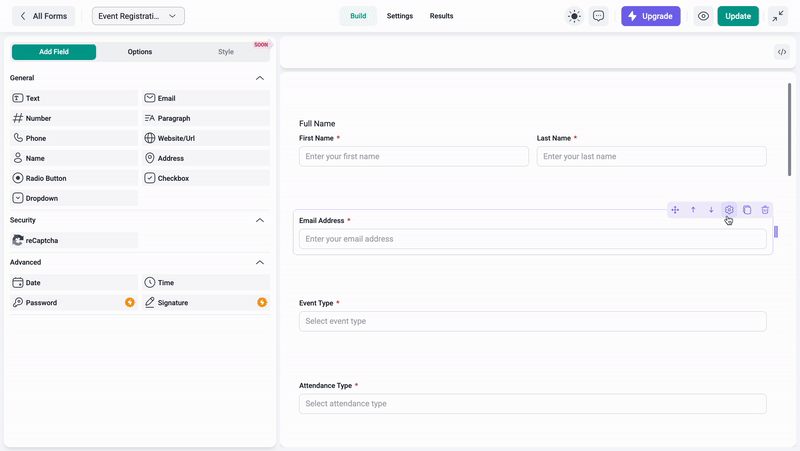Add a Paragraph field
This screenshot has height=451, width=800.
[x=206, y=118]
